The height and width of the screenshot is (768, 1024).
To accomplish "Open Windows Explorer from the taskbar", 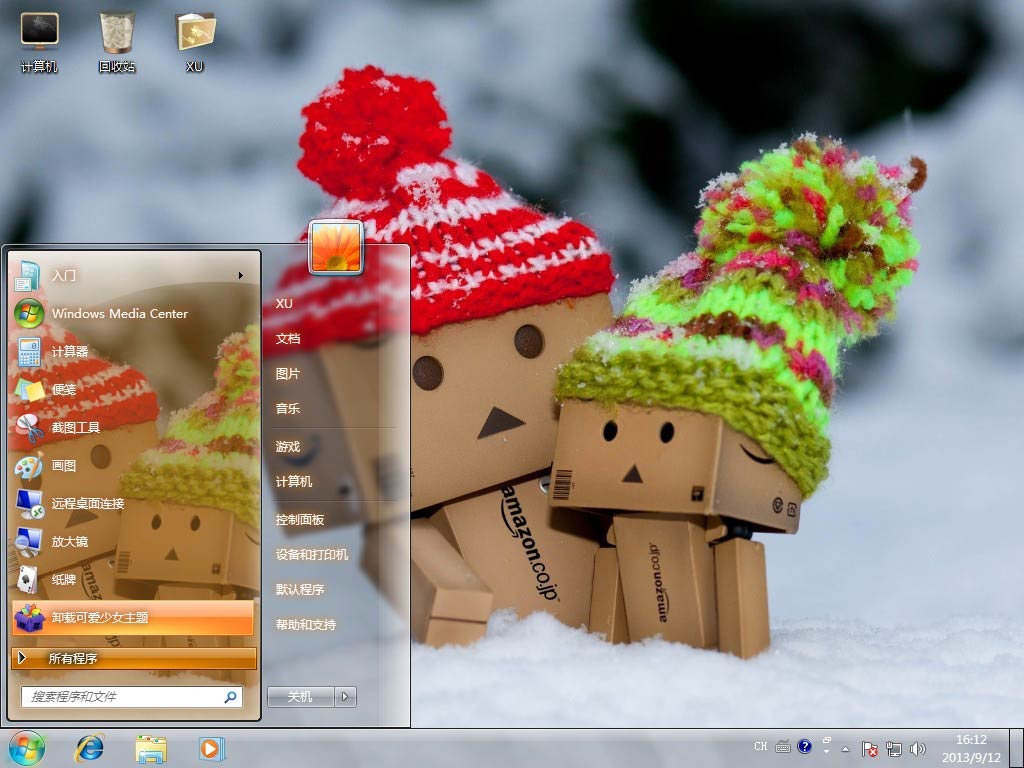I will 151,748.
